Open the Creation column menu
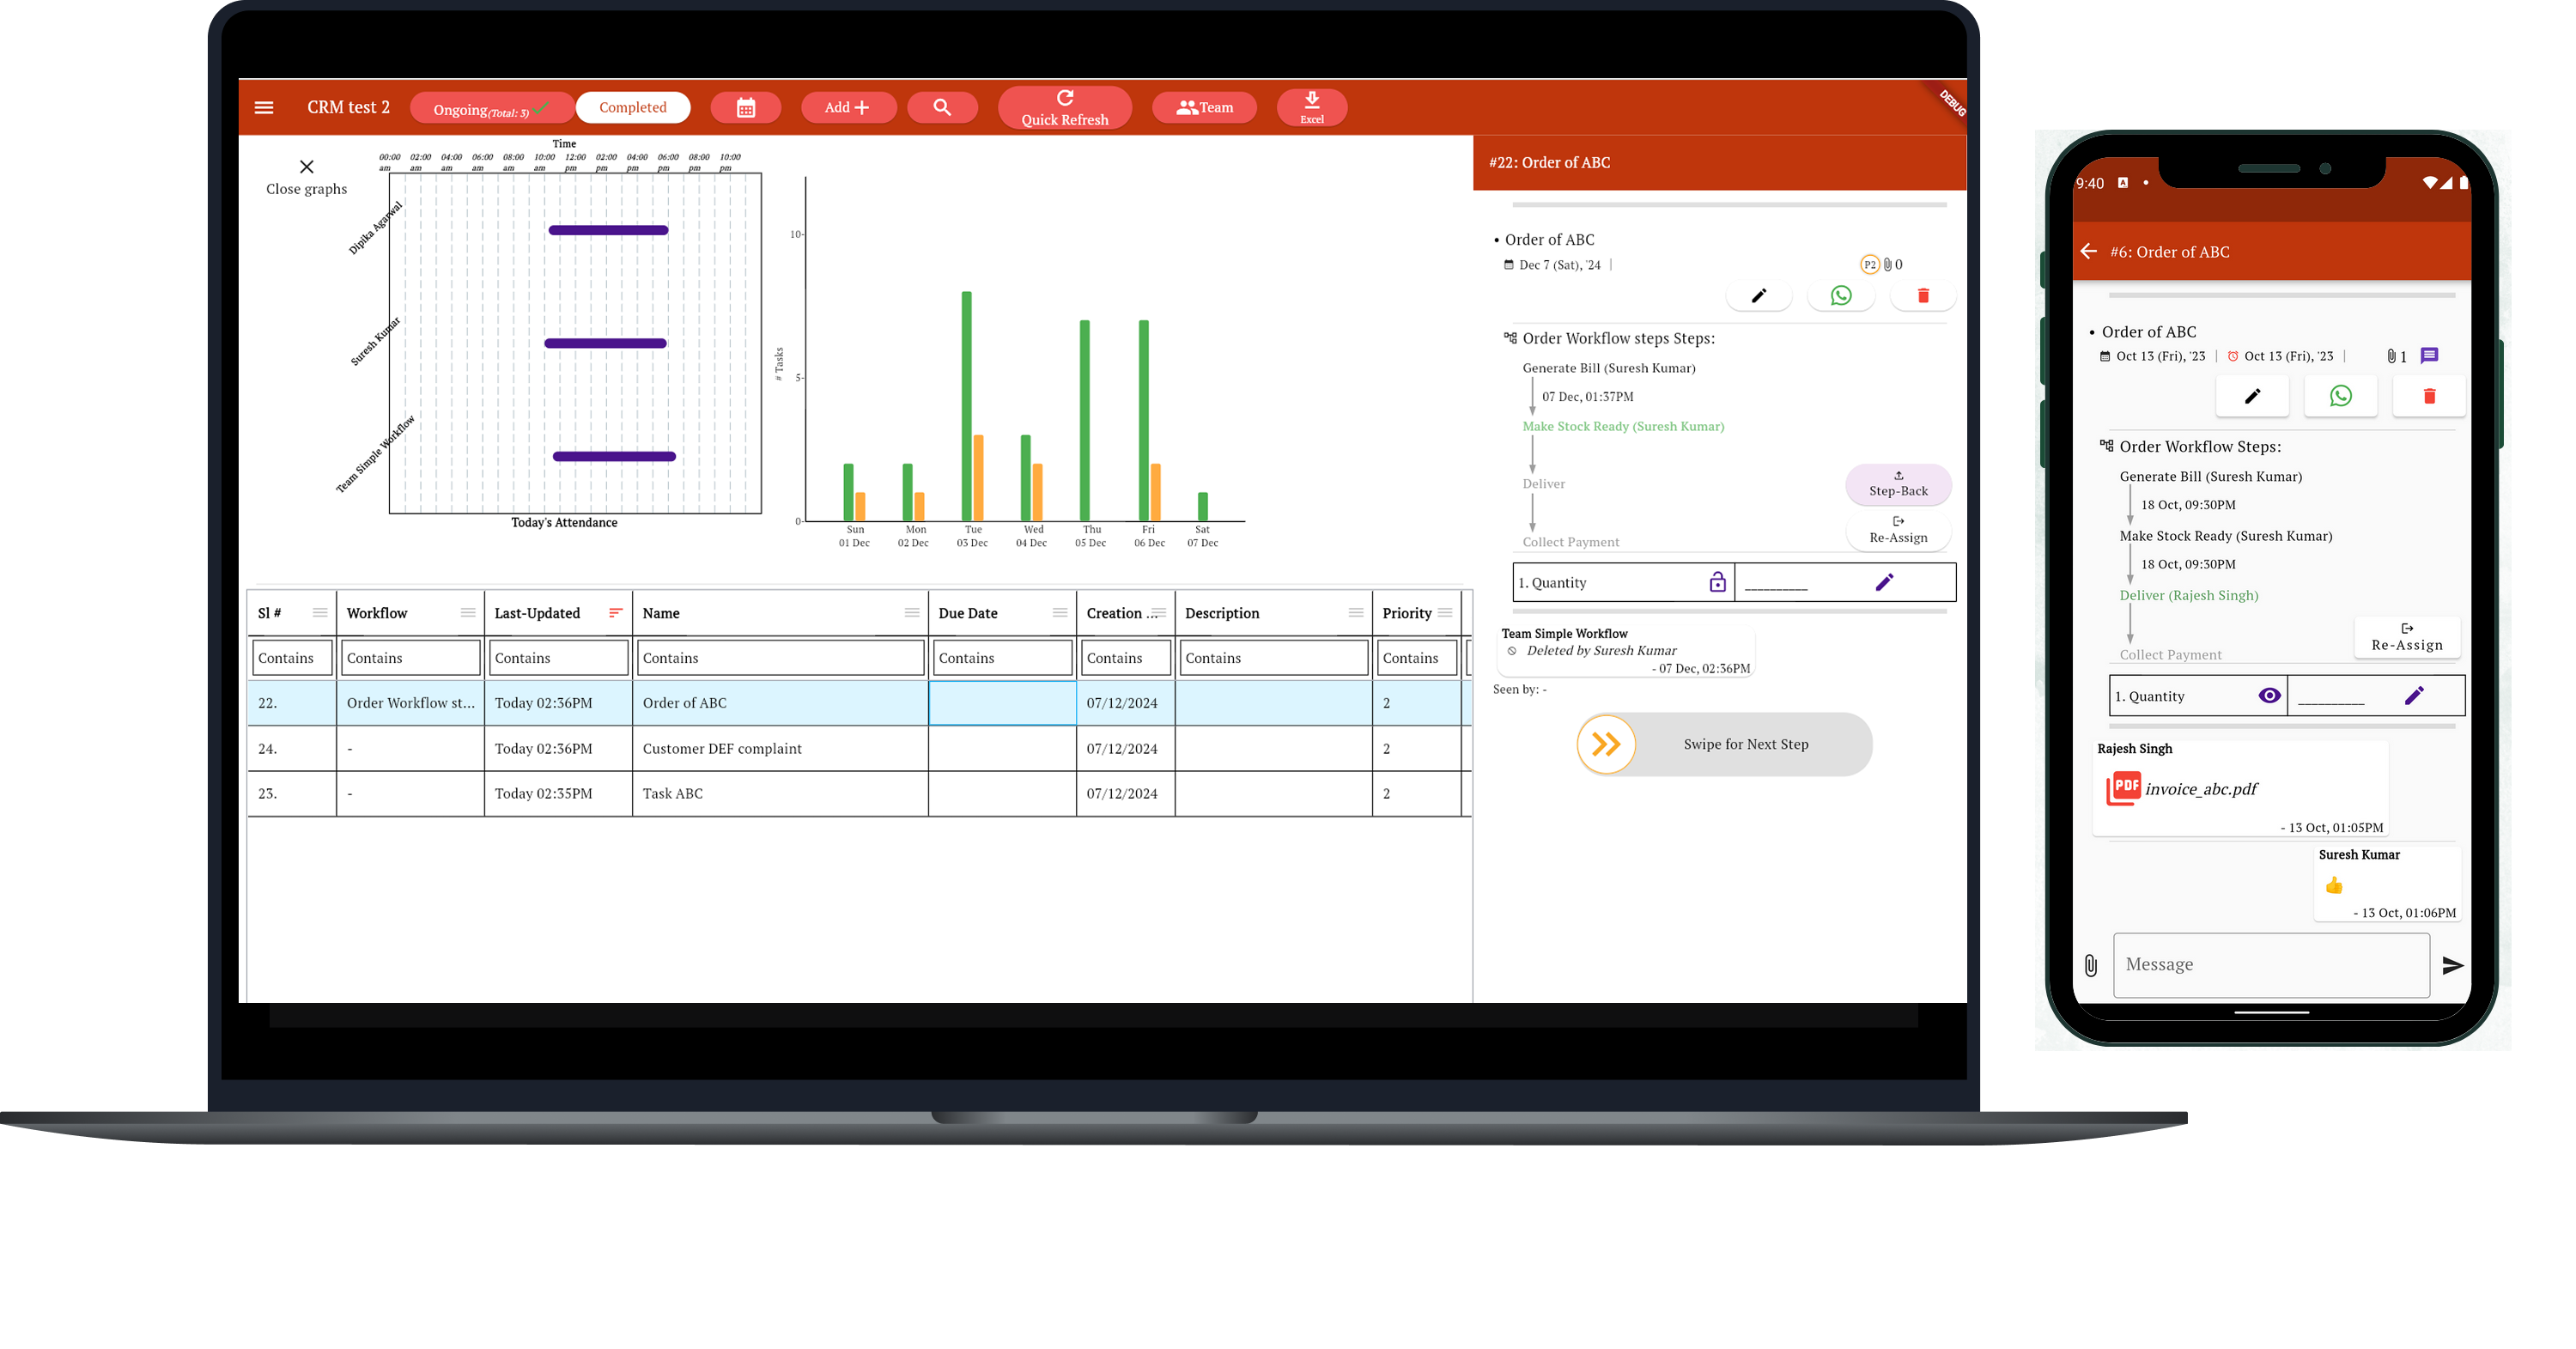2576x1349 pixels. 1159,613
